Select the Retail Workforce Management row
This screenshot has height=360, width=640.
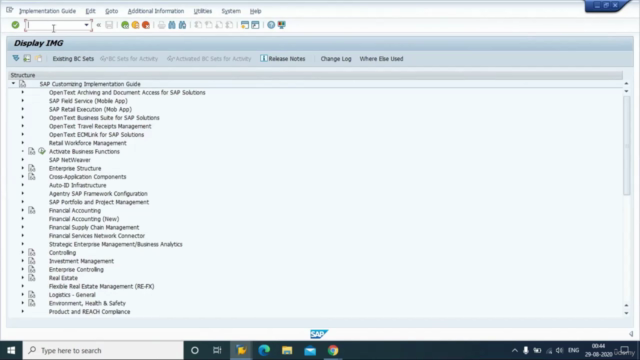click(x=88, y=143)
